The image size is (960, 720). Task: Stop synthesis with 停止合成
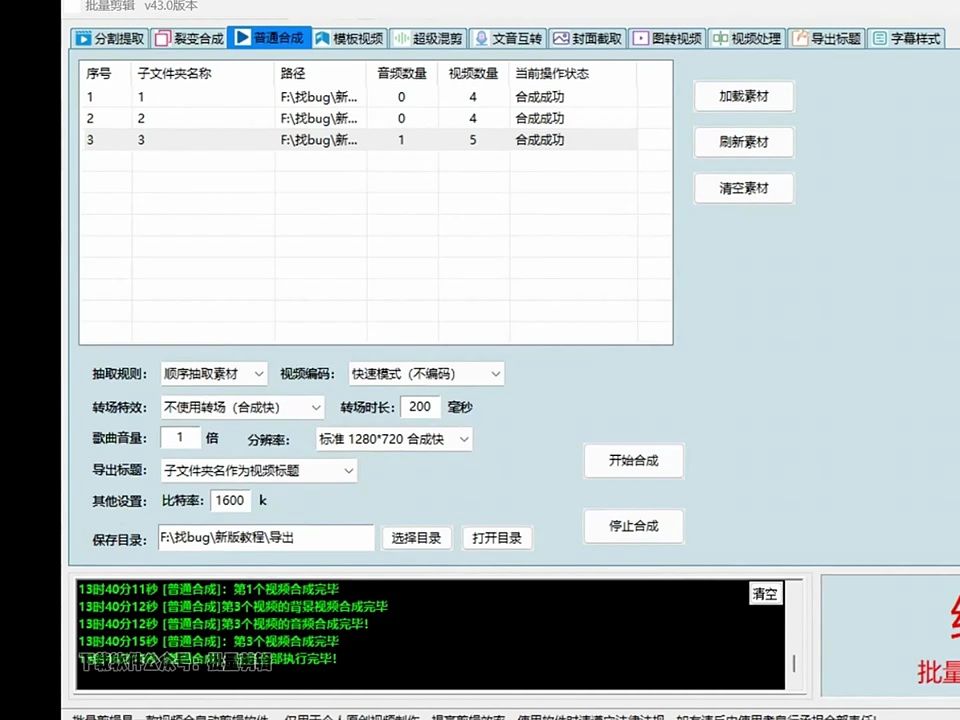click(634, 526)
